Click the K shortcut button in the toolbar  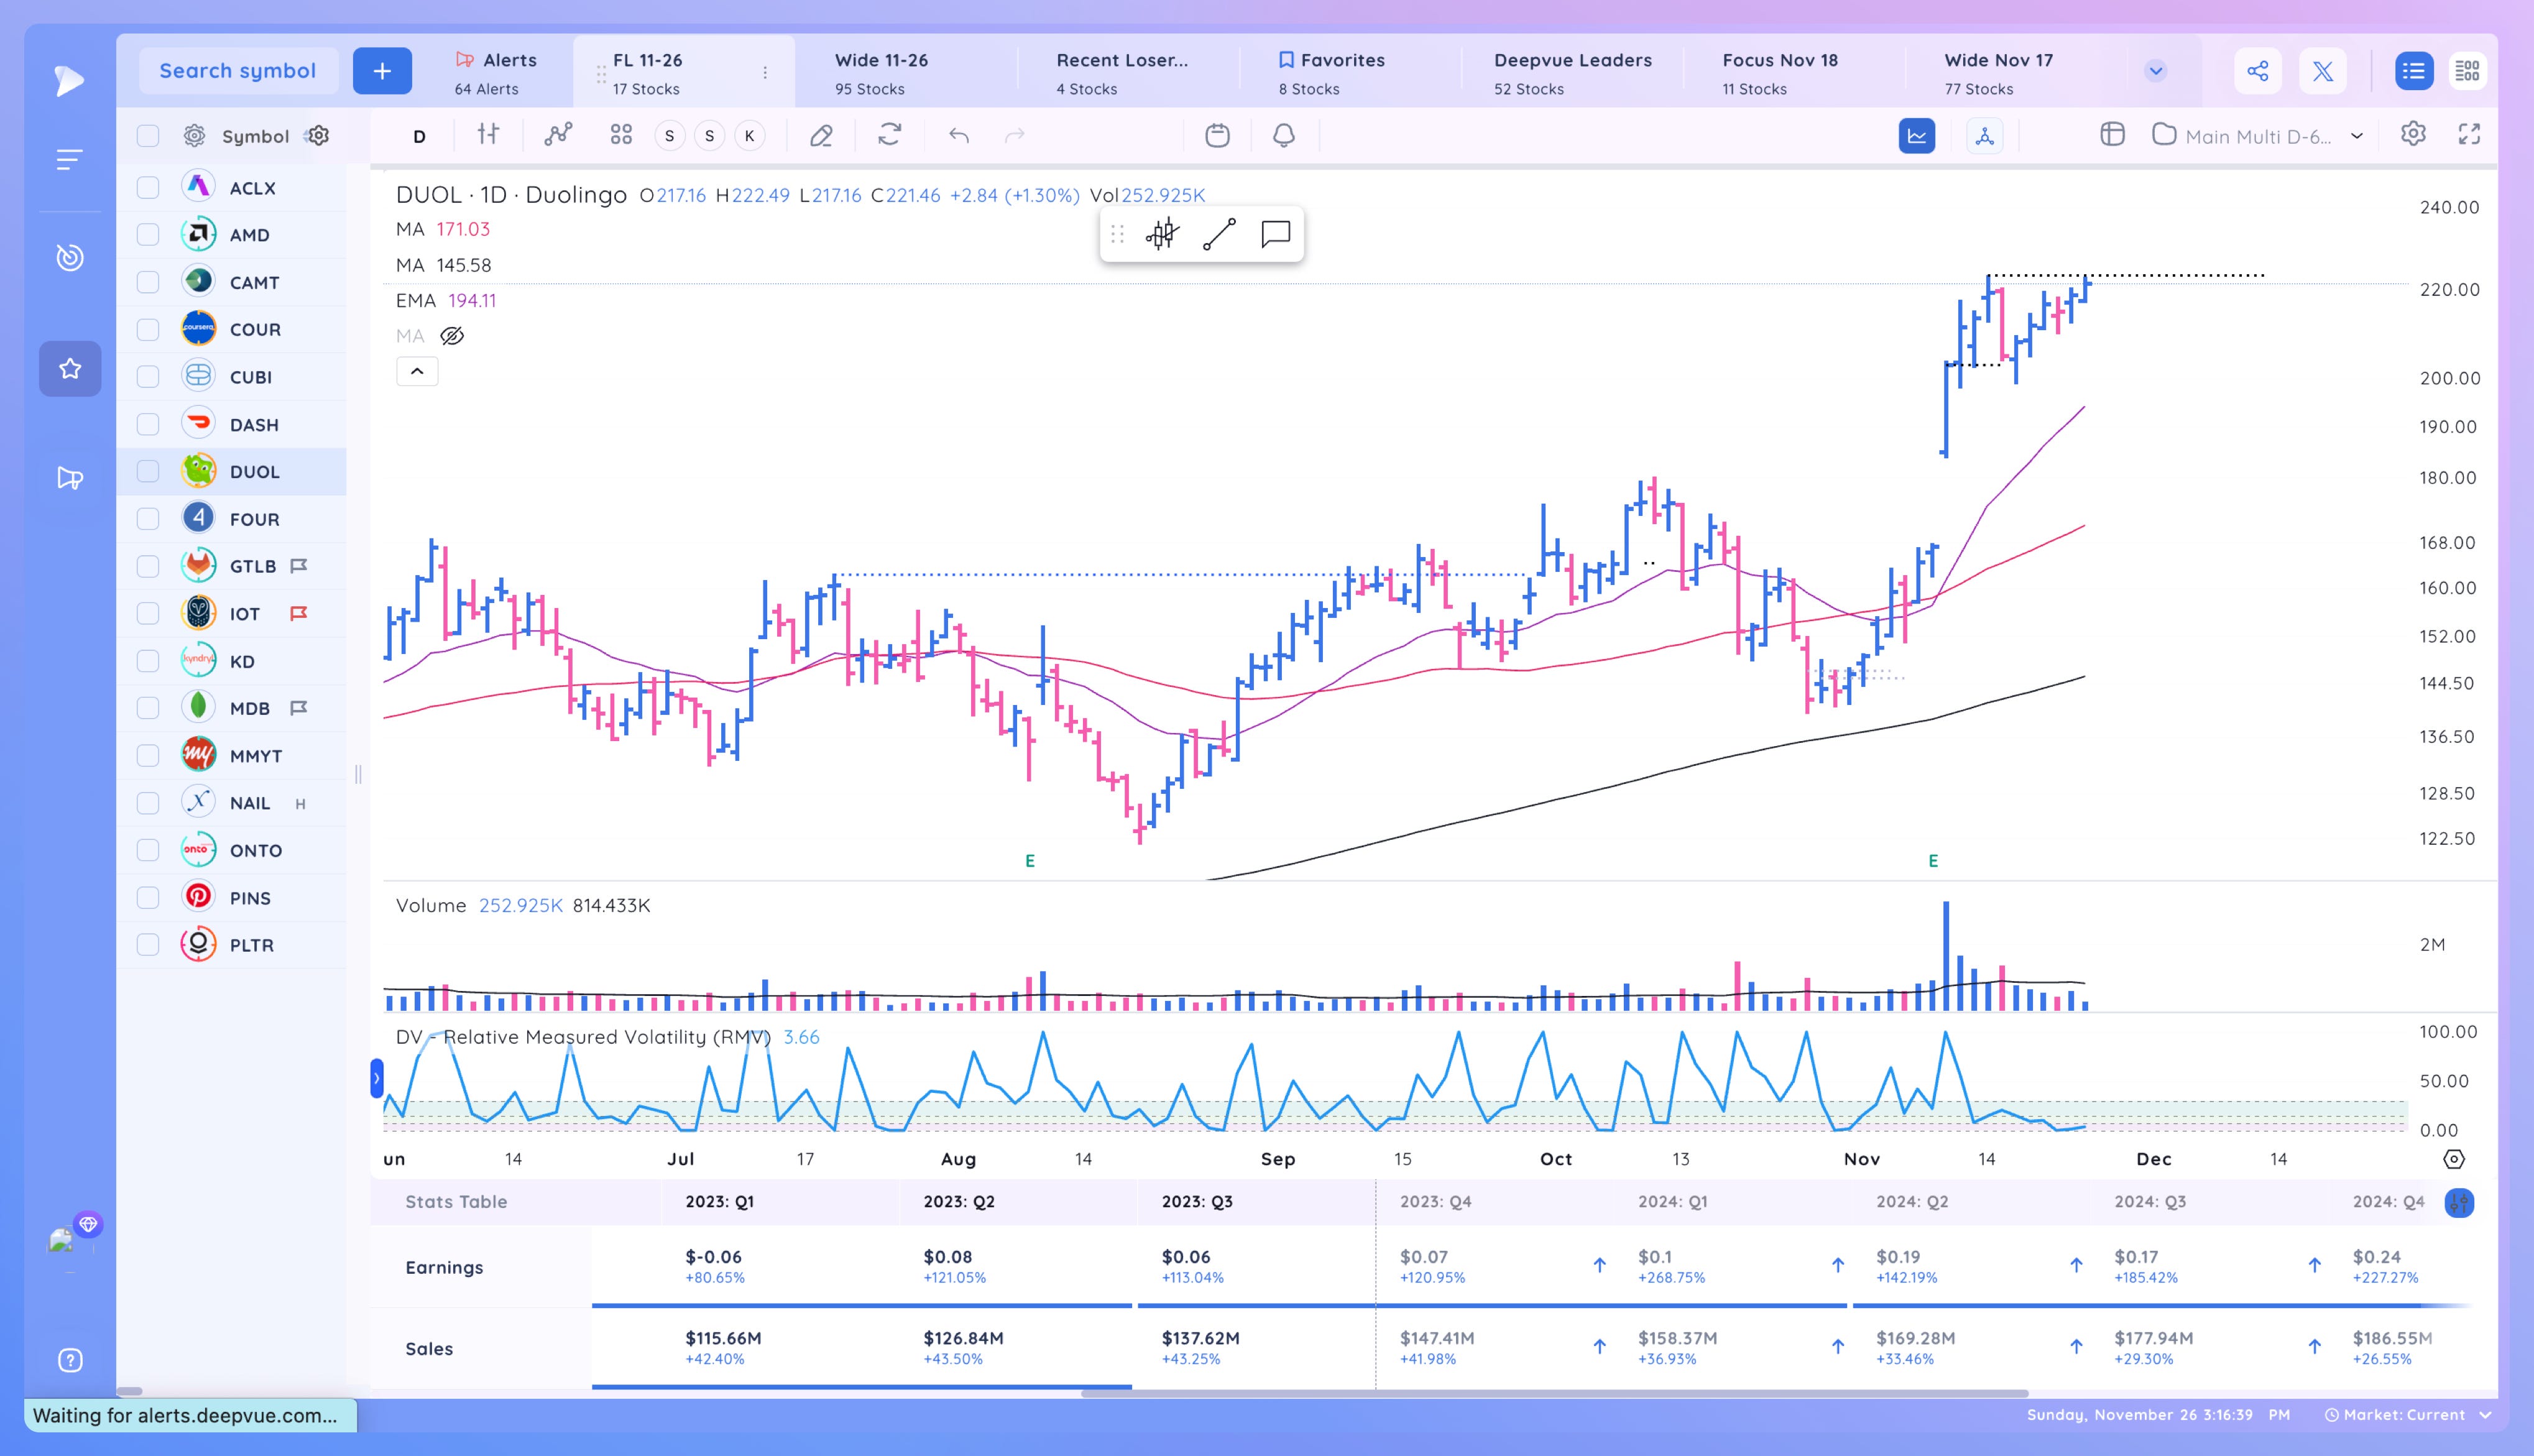pos(749,136)
